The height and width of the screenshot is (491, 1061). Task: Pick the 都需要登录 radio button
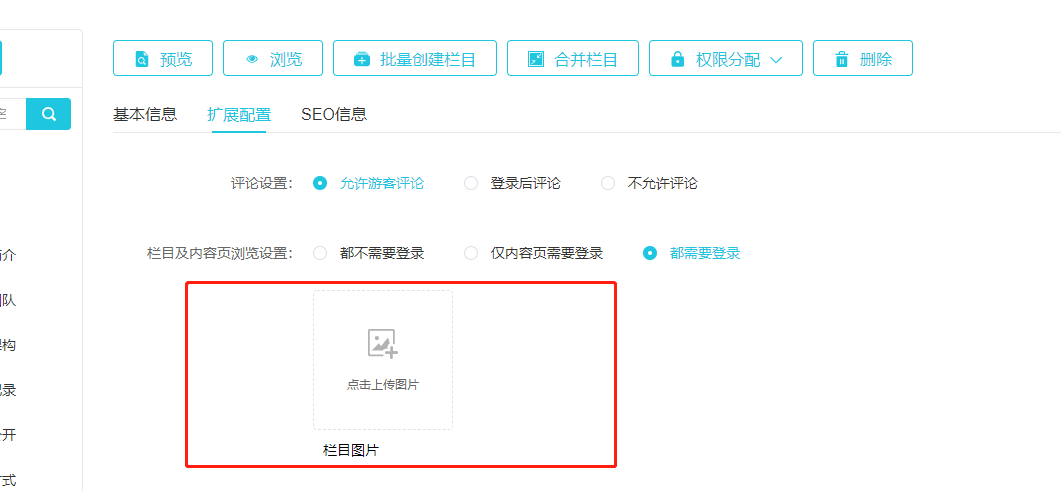[x=650, y=253]
